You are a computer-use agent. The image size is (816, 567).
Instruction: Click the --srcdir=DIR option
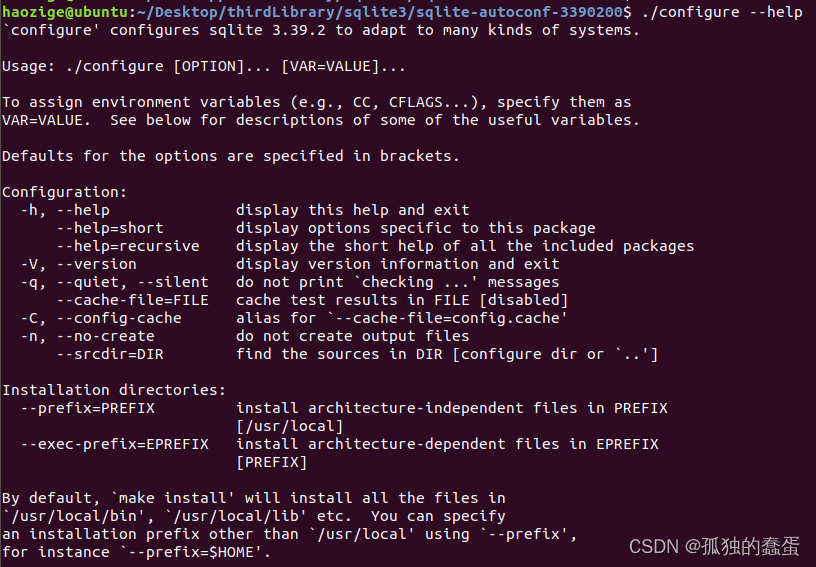click(x=110, y=354)
